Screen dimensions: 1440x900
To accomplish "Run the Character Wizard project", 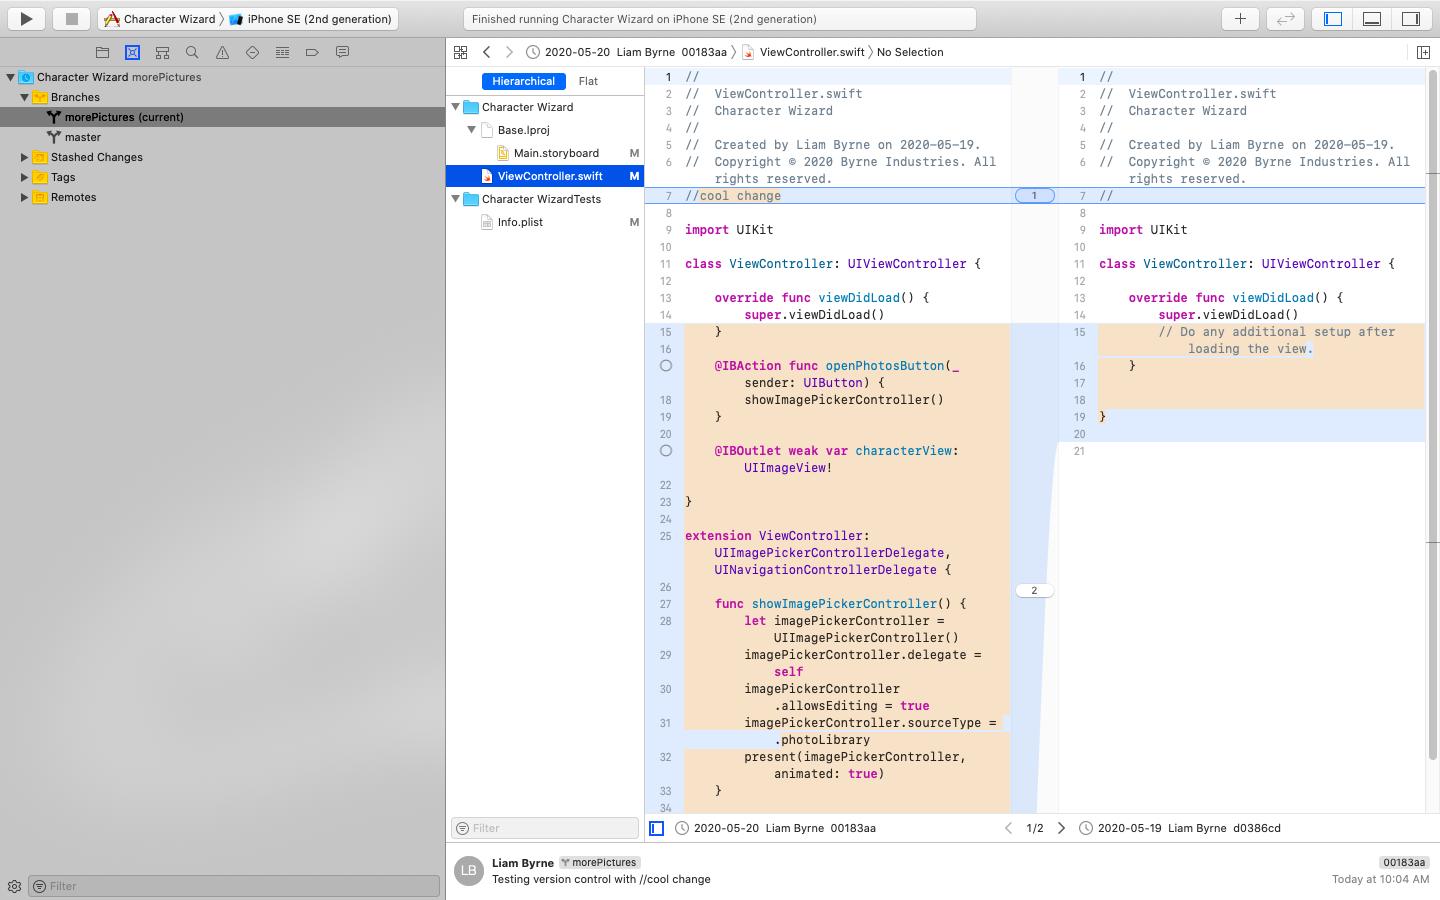I will [x=26, y=18].
